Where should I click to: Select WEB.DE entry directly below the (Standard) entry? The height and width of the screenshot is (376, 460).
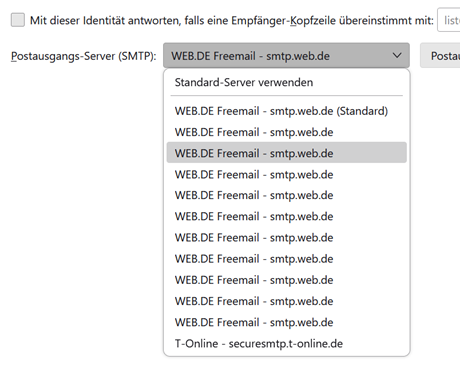pyautogui.click(x=287, y=132)
